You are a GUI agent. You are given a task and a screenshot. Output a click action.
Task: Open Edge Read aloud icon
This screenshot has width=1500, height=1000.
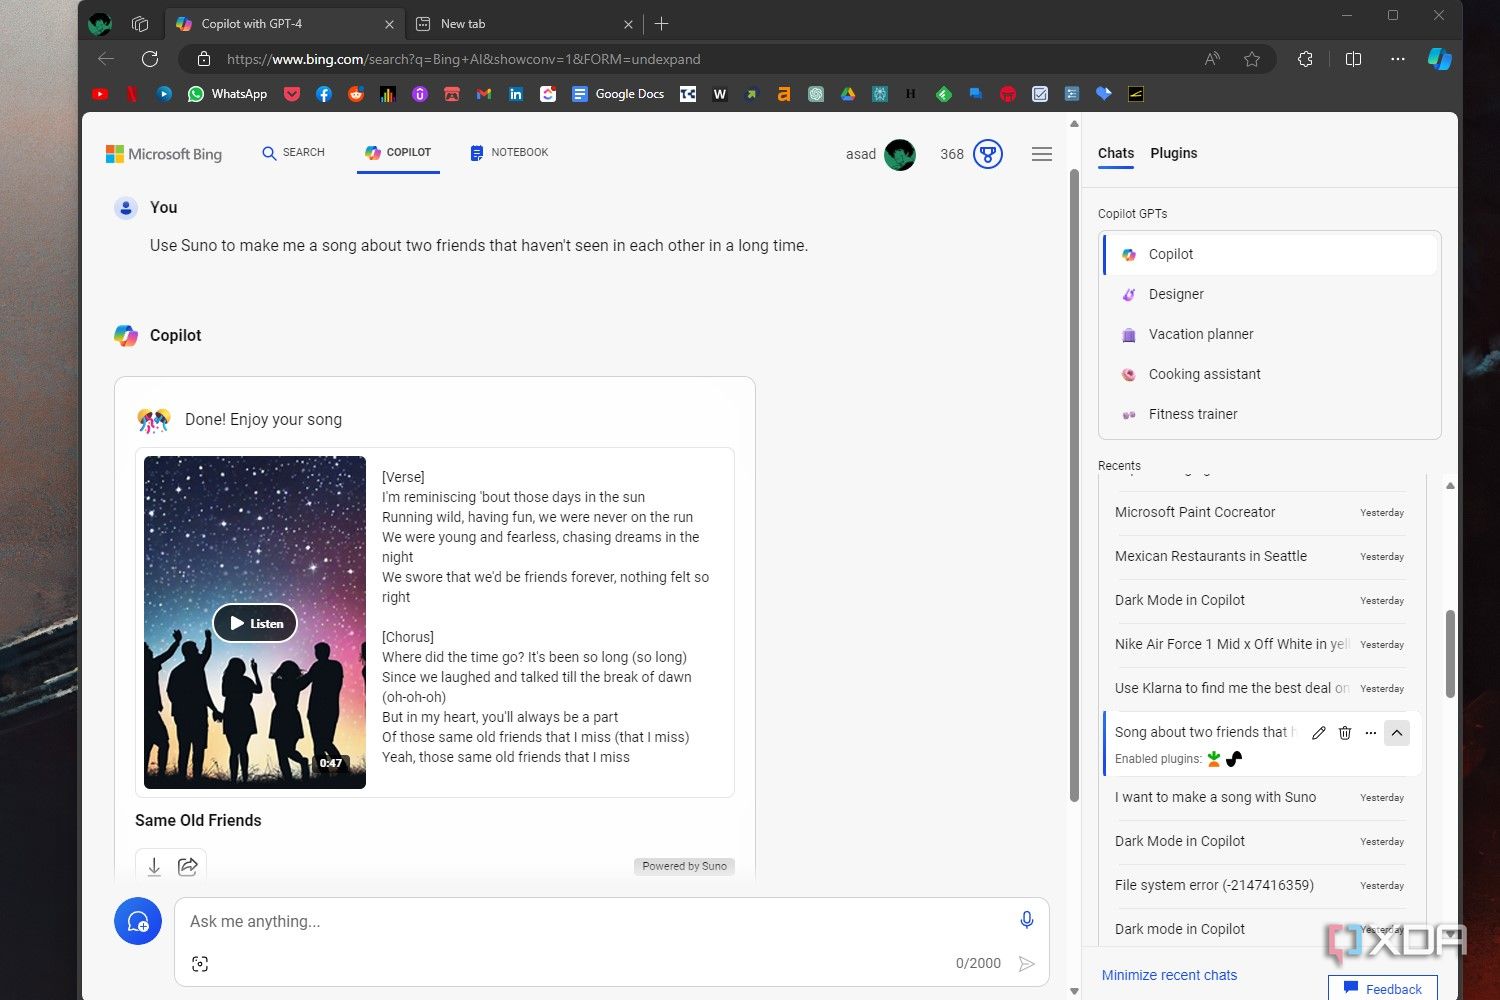pos(1212,59)
